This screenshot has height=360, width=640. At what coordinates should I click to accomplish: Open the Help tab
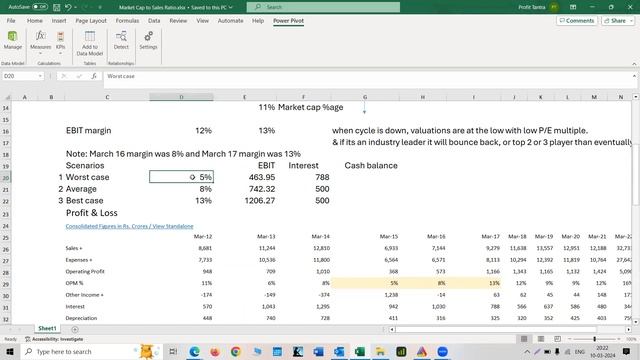tap(258, 20)
